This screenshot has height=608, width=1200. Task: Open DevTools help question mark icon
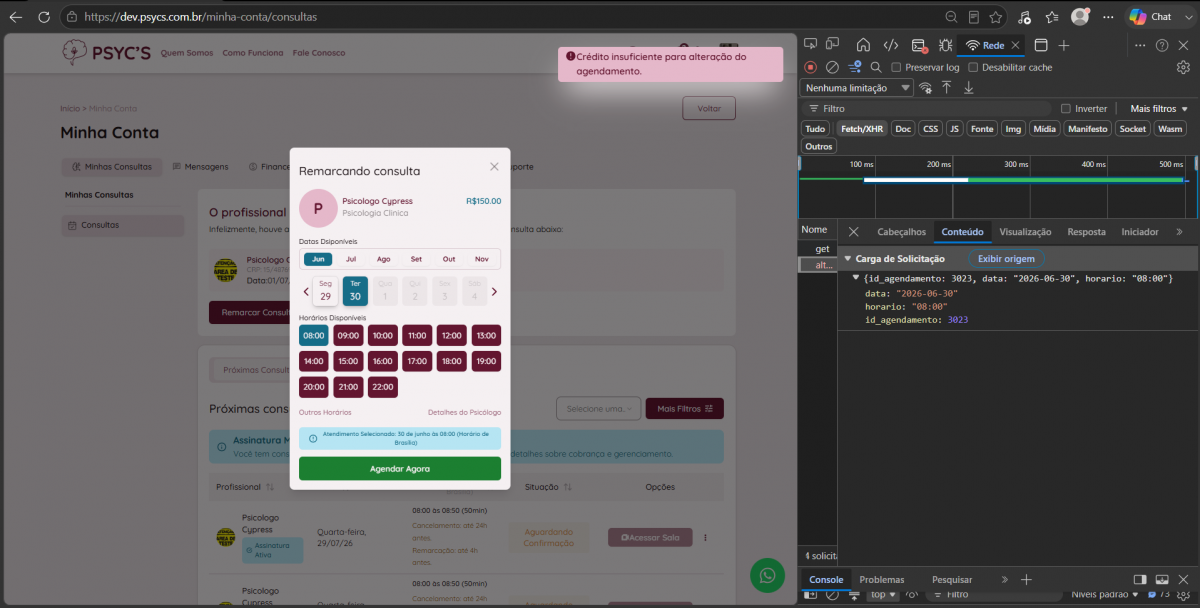point(1162,45)
